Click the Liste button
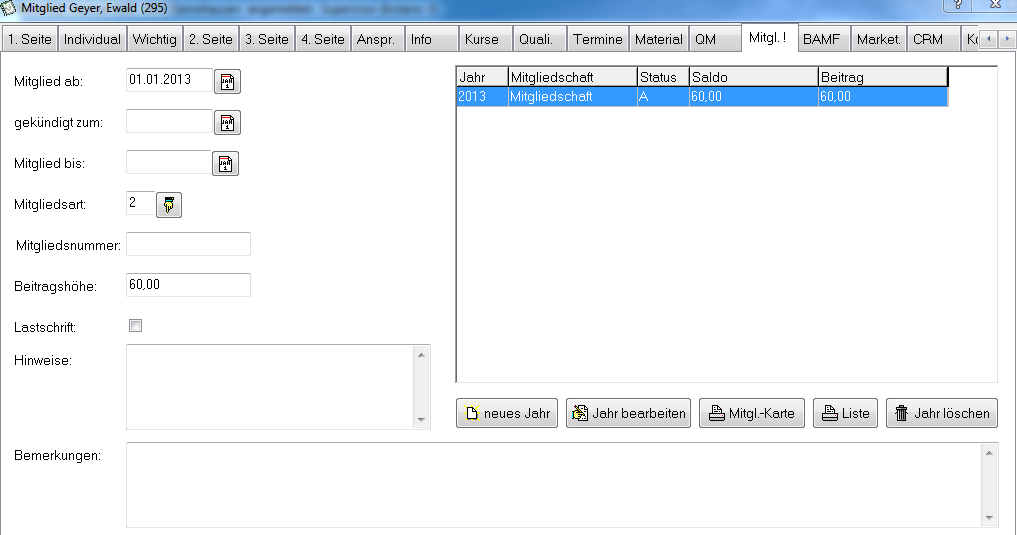 (x=845, y=413)
